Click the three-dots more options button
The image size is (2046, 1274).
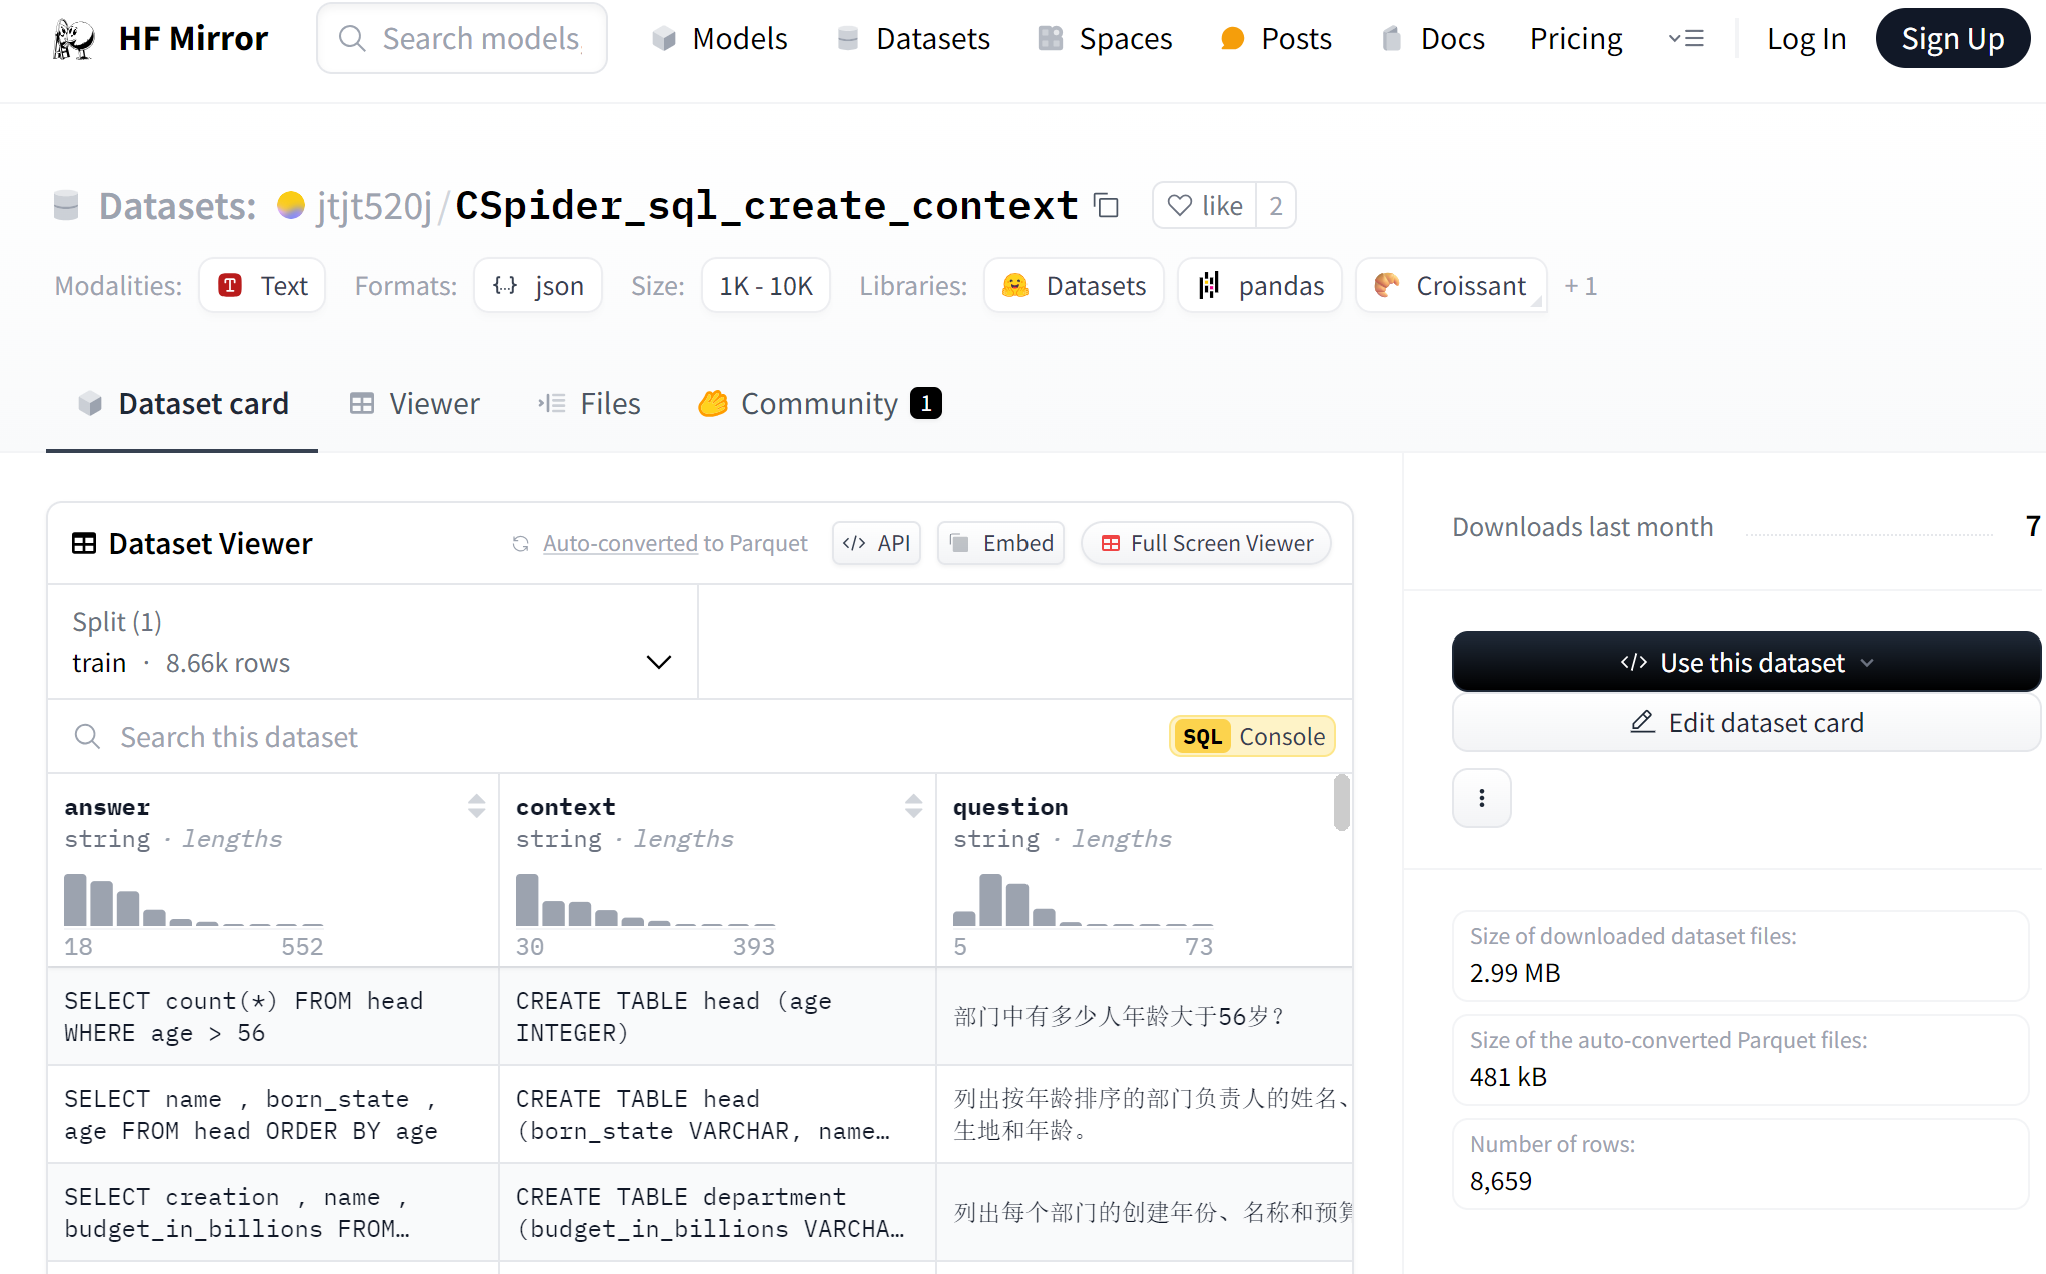[x=1482, y=798]
